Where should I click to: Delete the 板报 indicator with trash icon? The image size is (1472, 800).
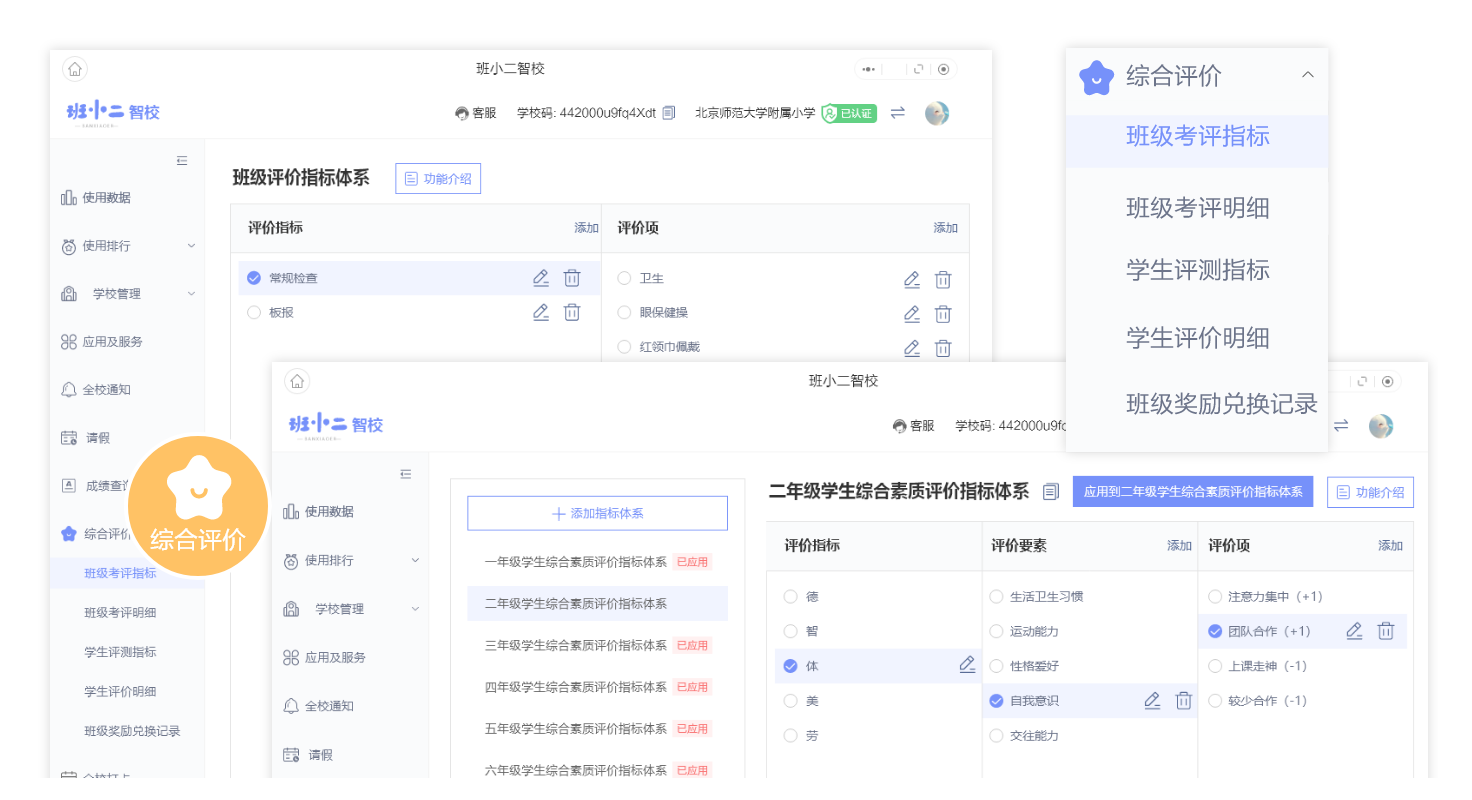click(572, 312)
